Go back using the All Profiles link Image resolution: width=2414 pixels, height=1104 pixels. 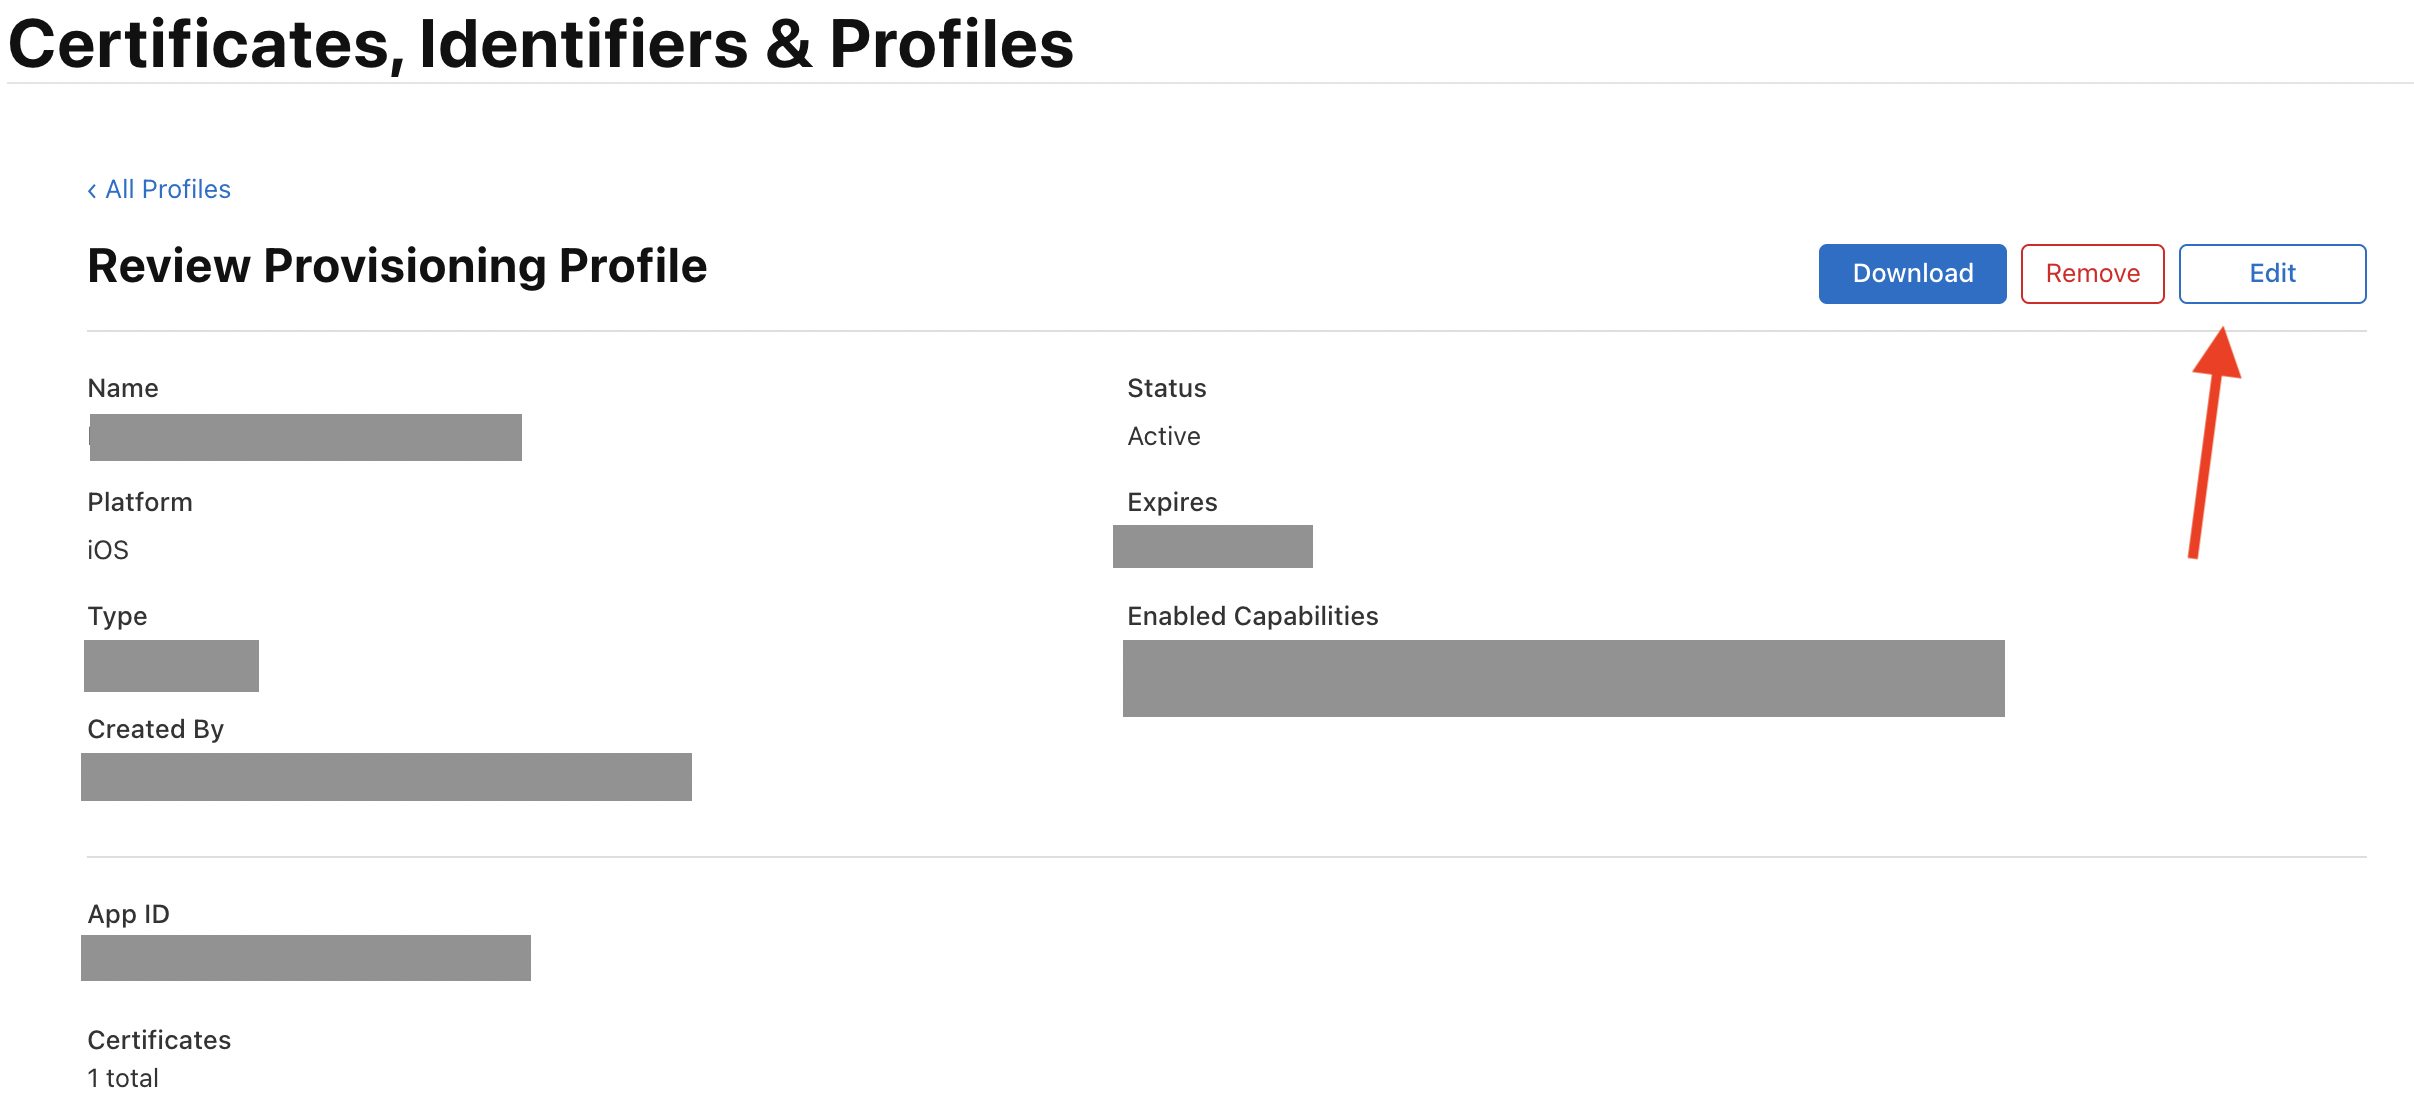167,189
